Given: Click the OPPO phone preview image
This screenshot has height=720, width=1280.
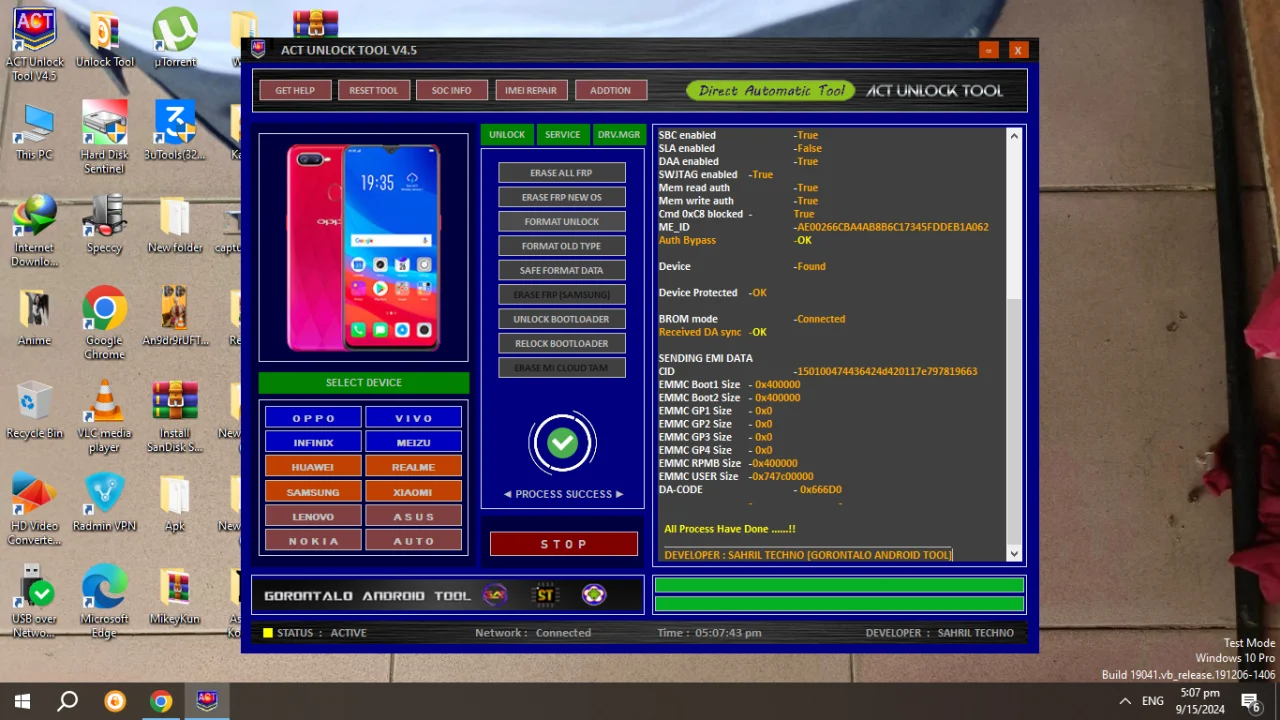Looking at the screenshot, I should 364,247.
